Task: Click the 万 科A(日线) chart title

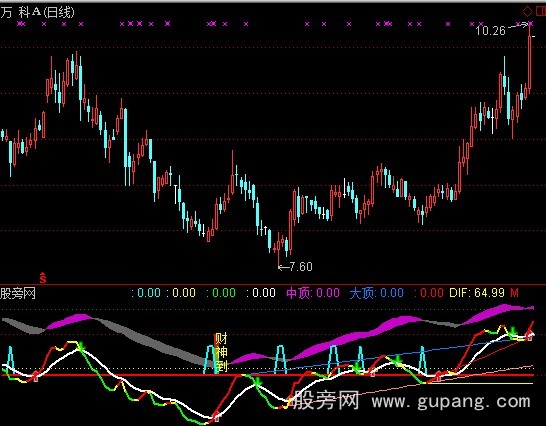Action: pyautogui.click(x=37, y=13)
